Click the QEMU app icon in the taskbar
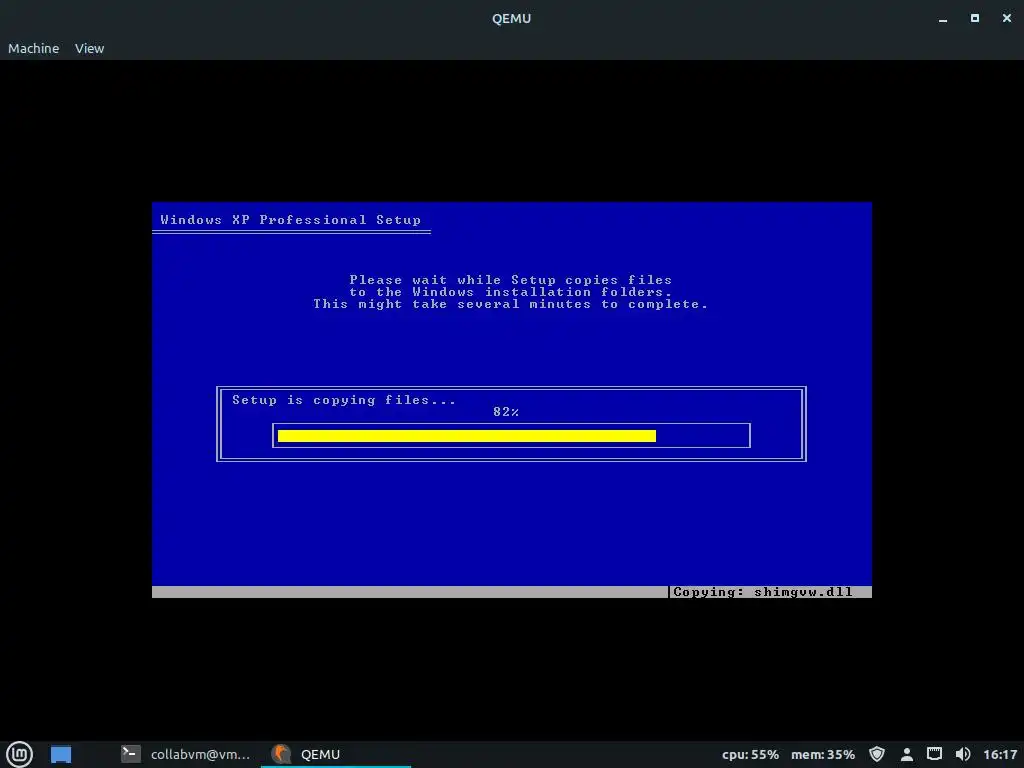Viewport: 1024px width, 768px height. coord(281,754)
